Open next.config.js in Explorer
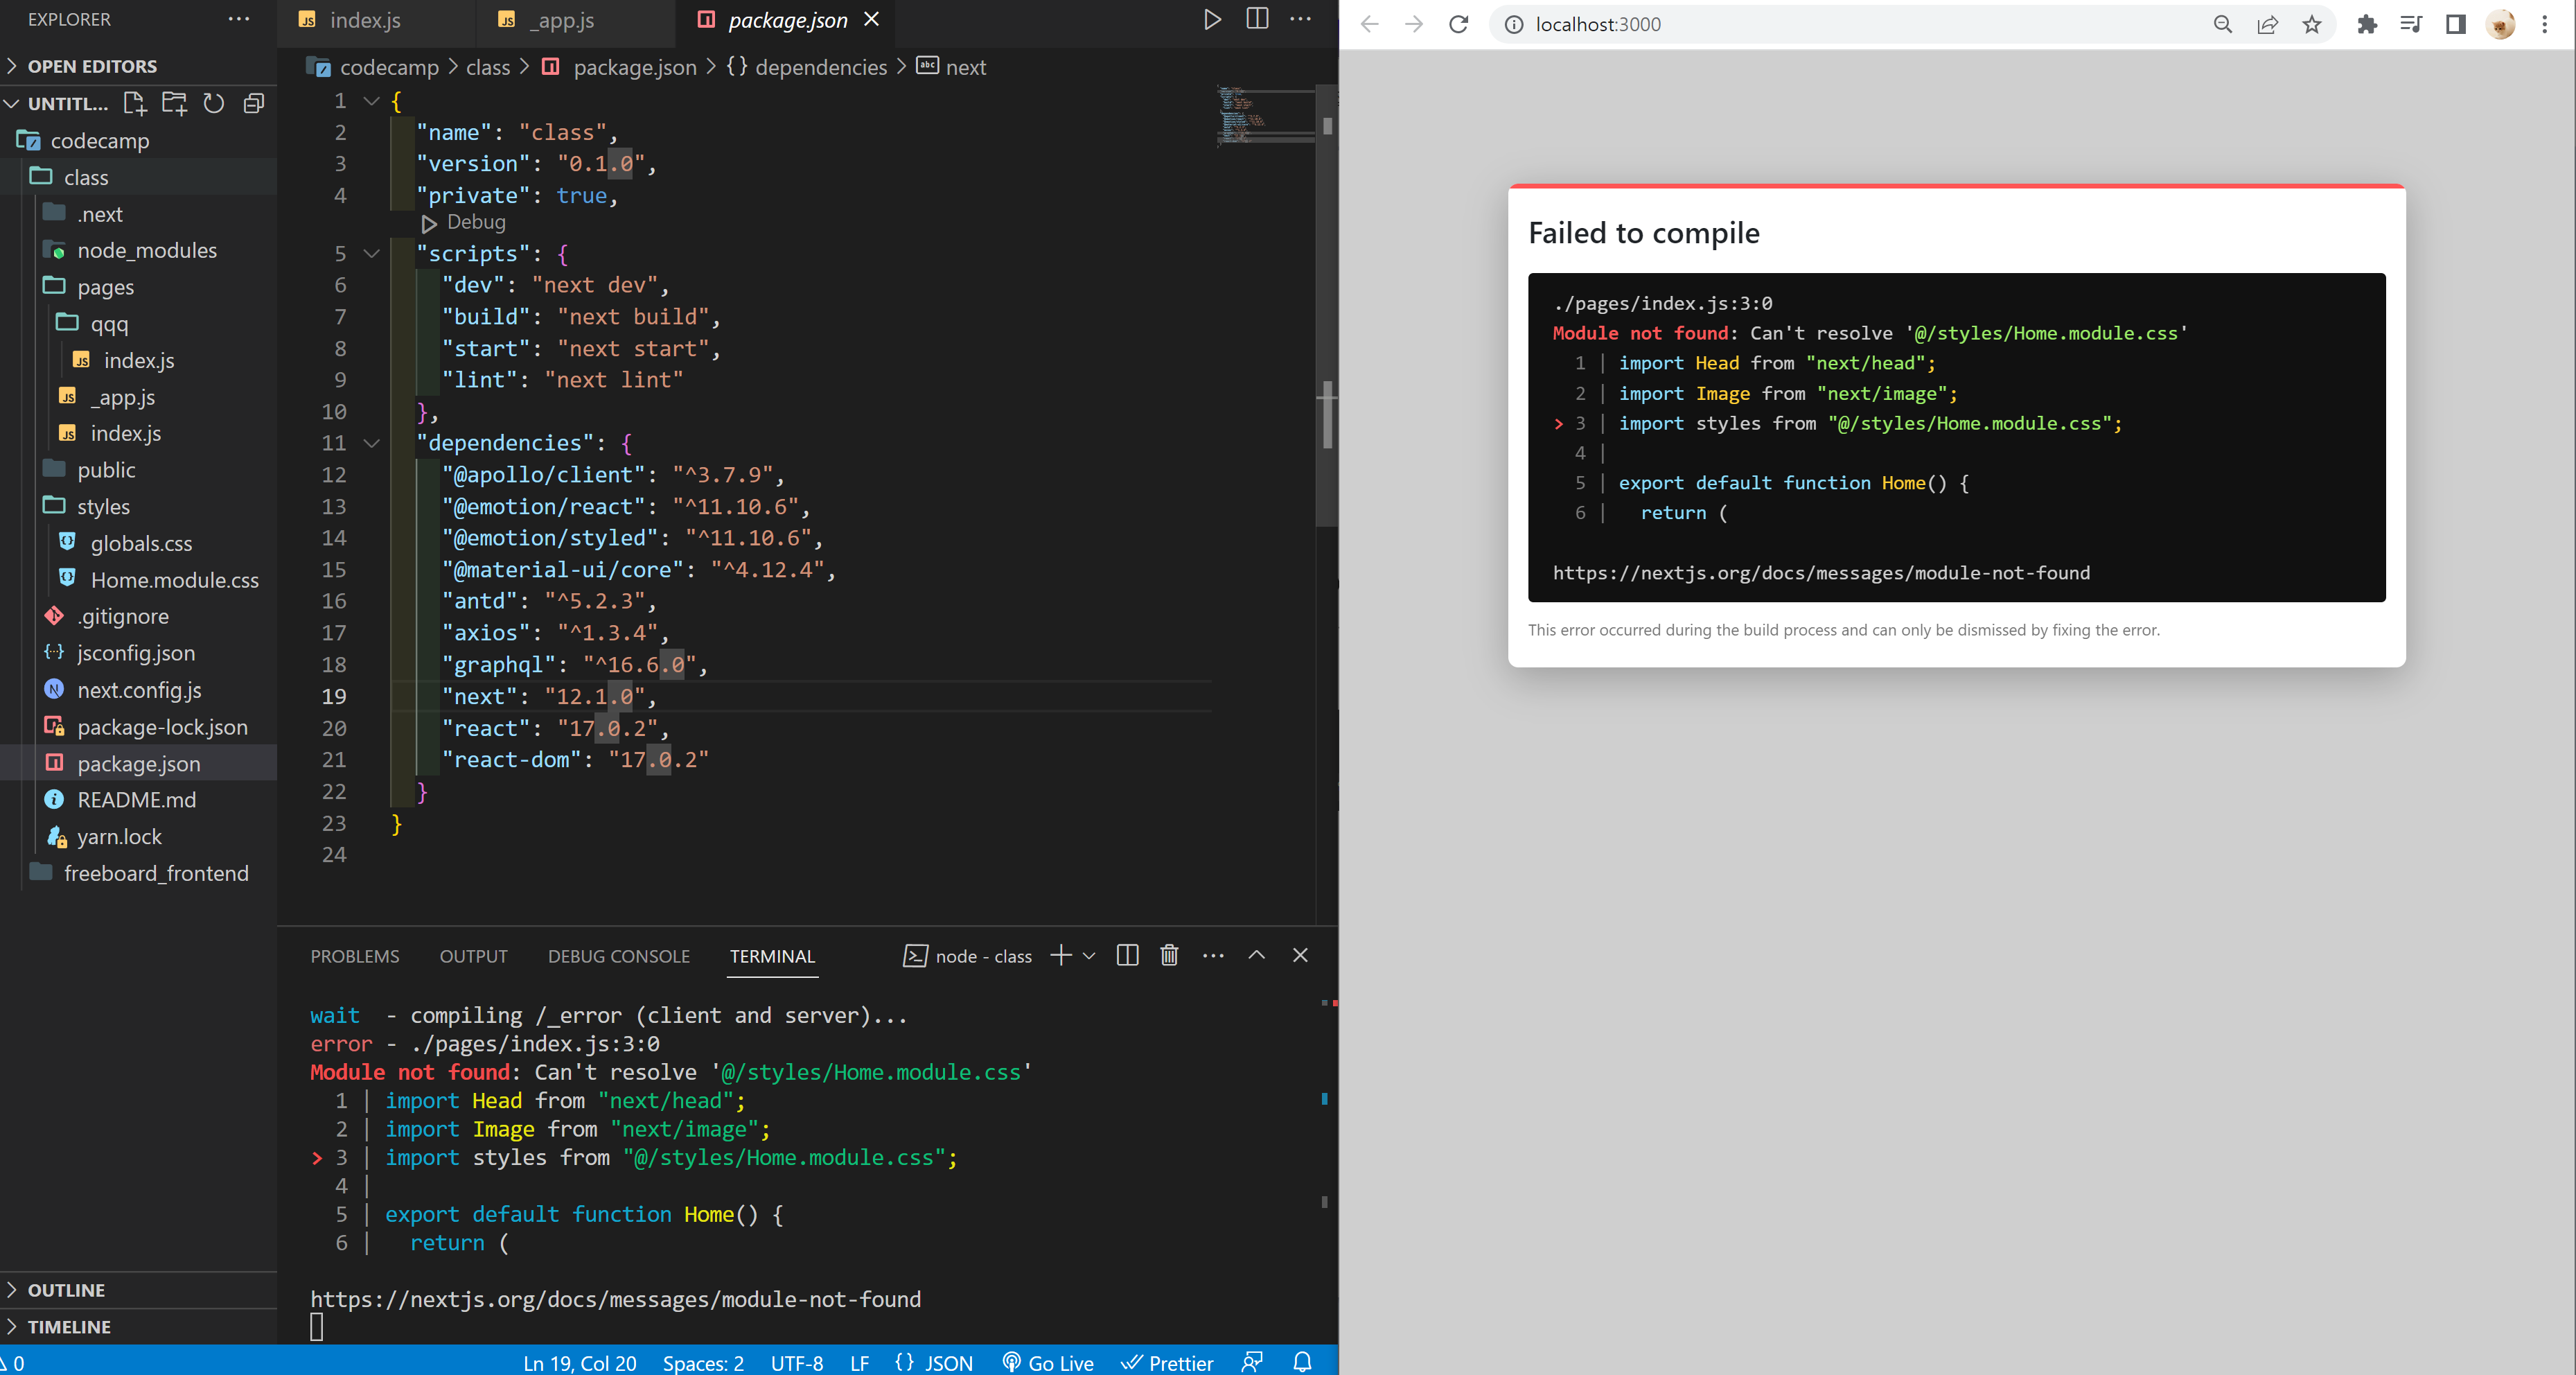This screenshot has width=2576, height=1375. 138,690
